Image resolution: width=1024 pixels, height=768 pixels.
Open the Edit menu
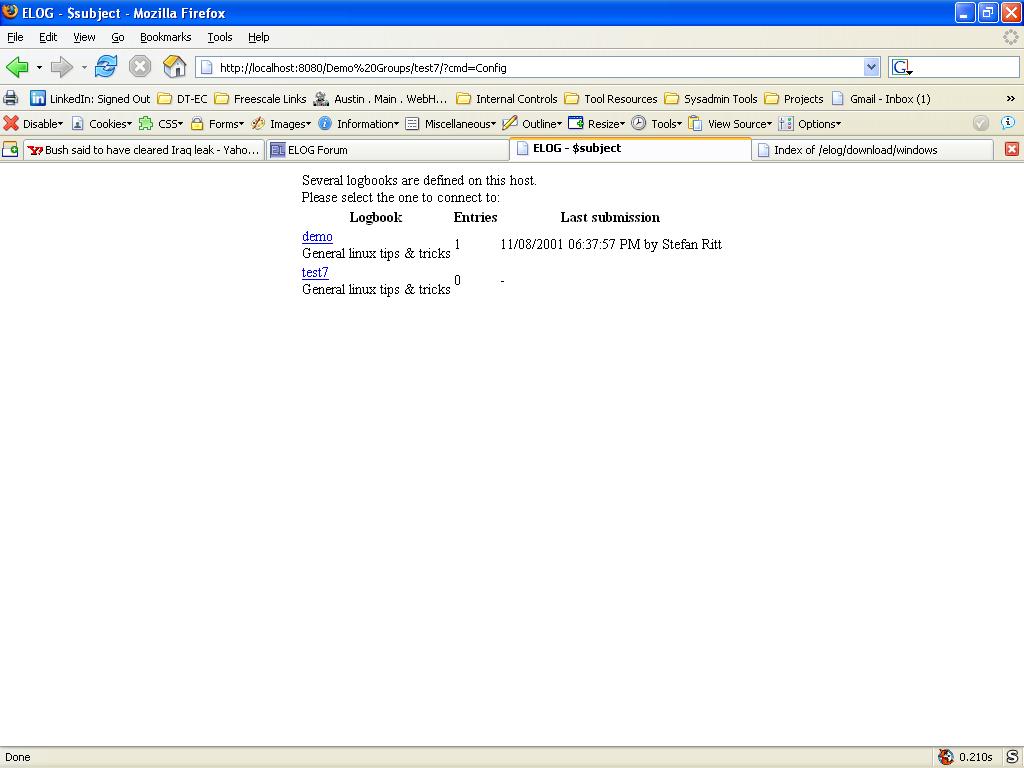48,37
